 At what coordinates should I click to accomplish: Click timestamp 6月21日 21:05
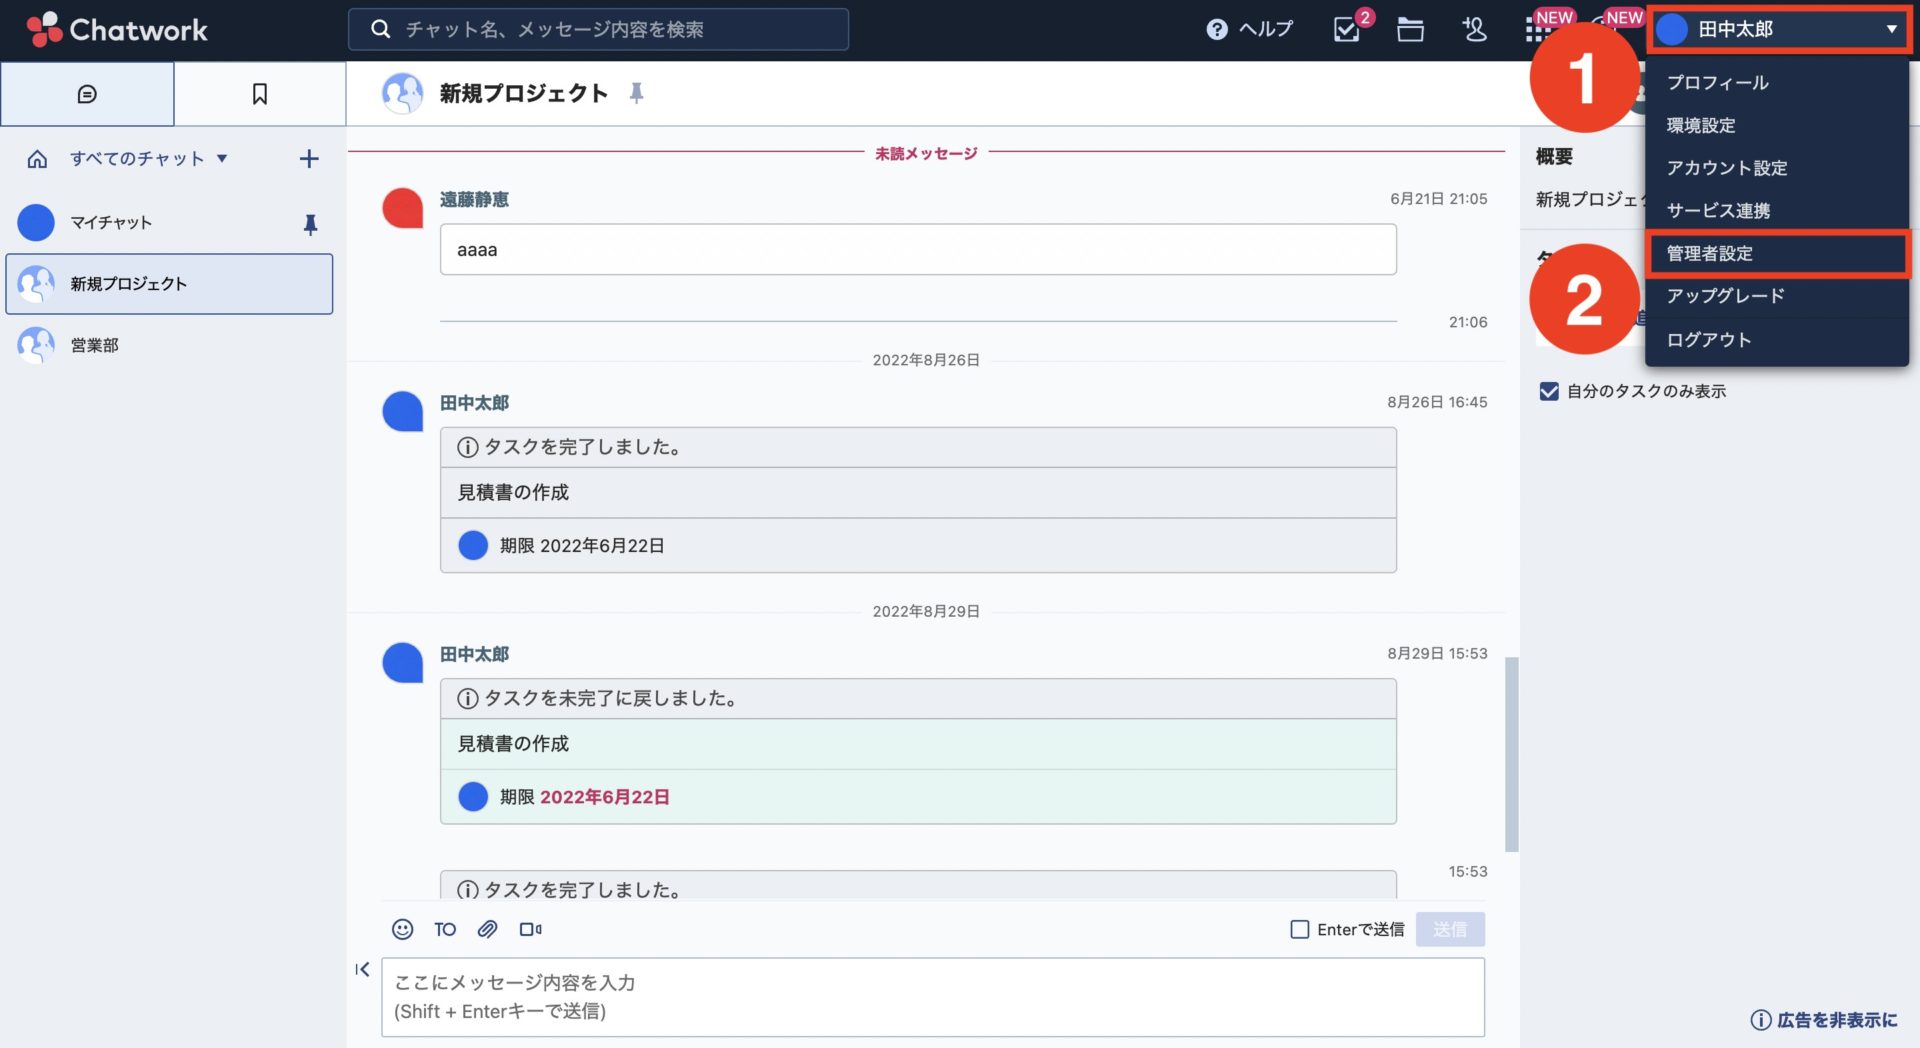point(1438,199)
